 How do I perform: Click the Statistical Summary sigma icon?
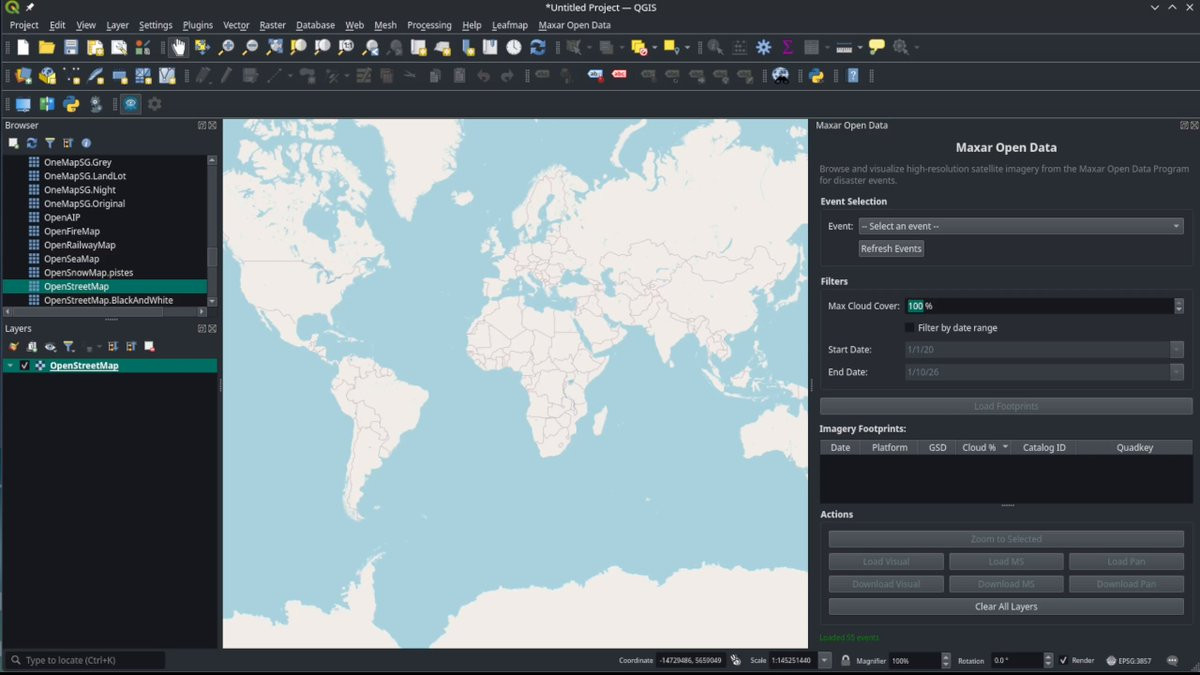788,47
